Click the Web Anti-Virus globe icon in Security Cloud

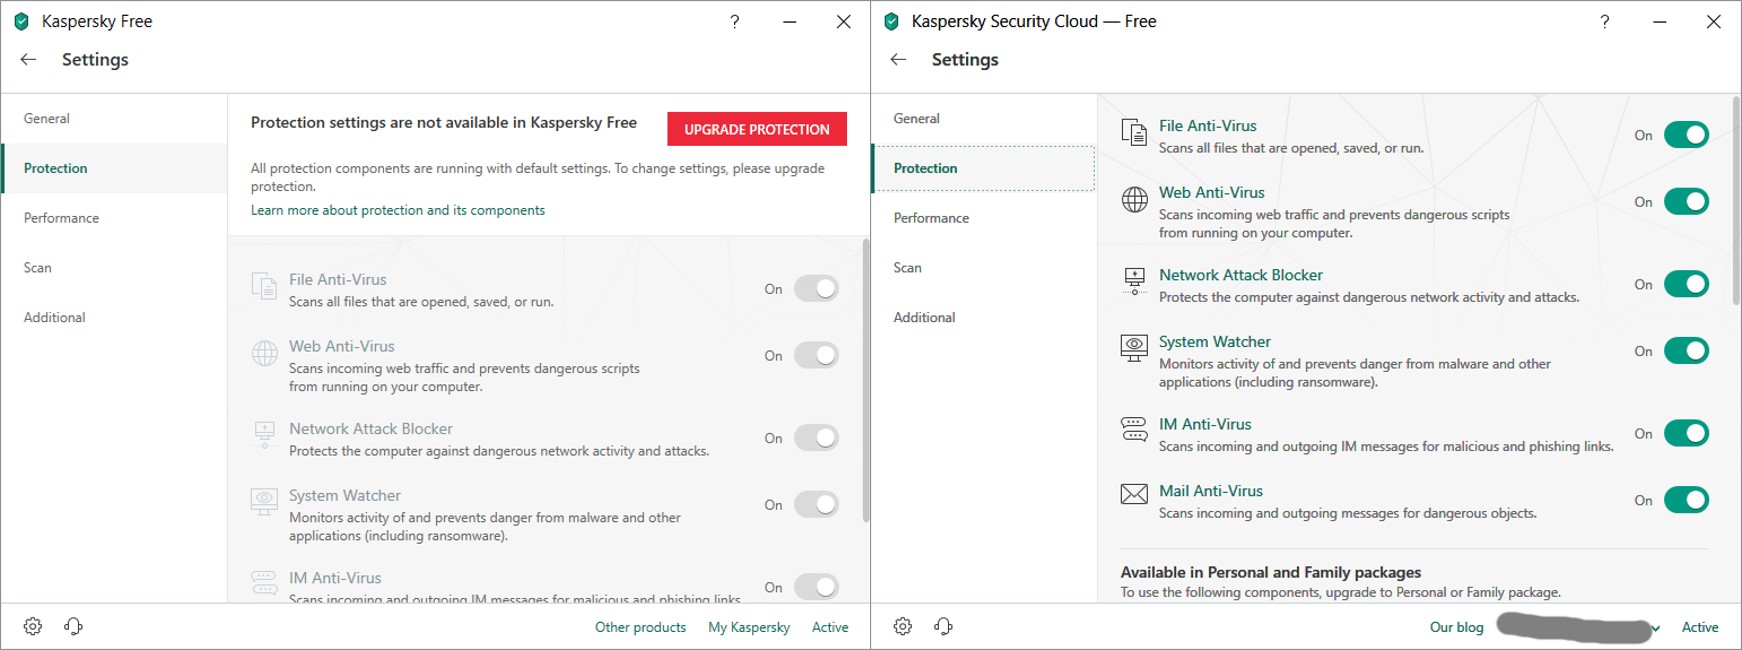[1134, 200]
